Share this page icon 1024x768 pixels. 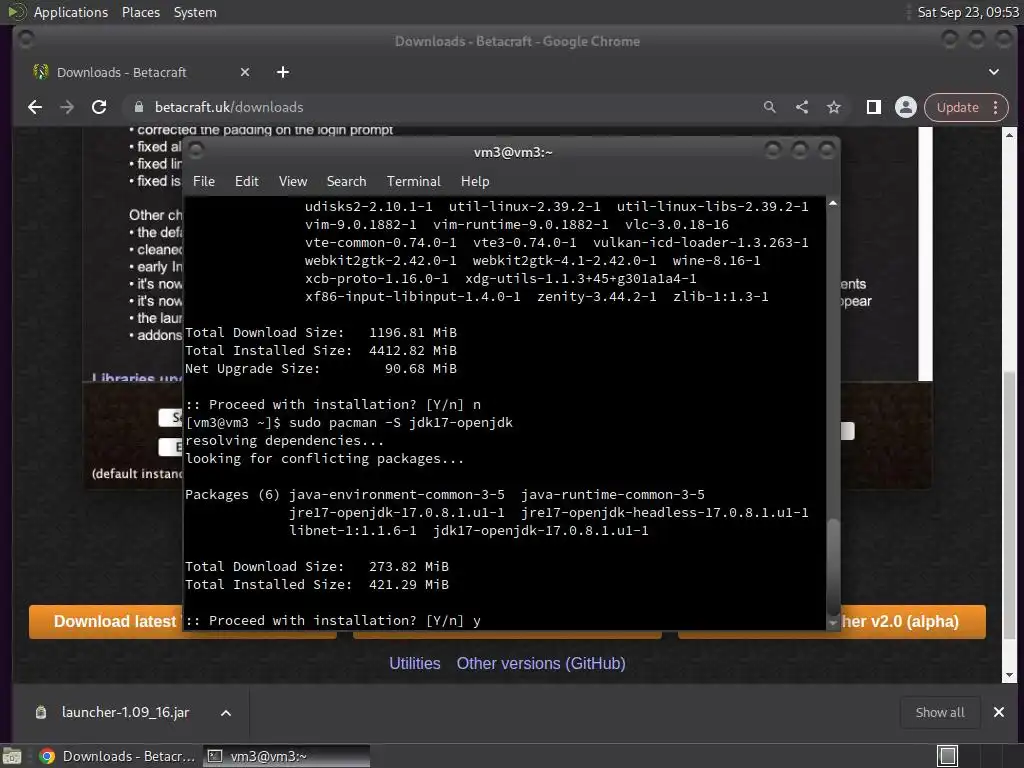pyautogui.click(x=802, y=107)
